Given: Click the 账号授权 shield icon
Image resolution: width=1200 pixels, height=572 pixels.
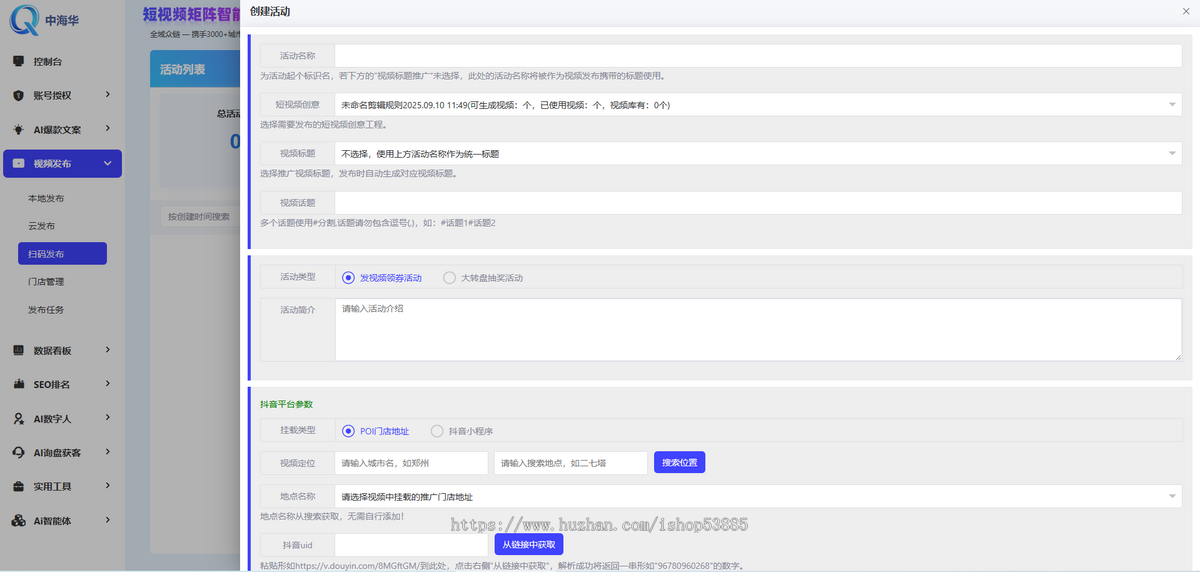Looking at the screenshot, I should pyautogui.click(x=18, y=96).
